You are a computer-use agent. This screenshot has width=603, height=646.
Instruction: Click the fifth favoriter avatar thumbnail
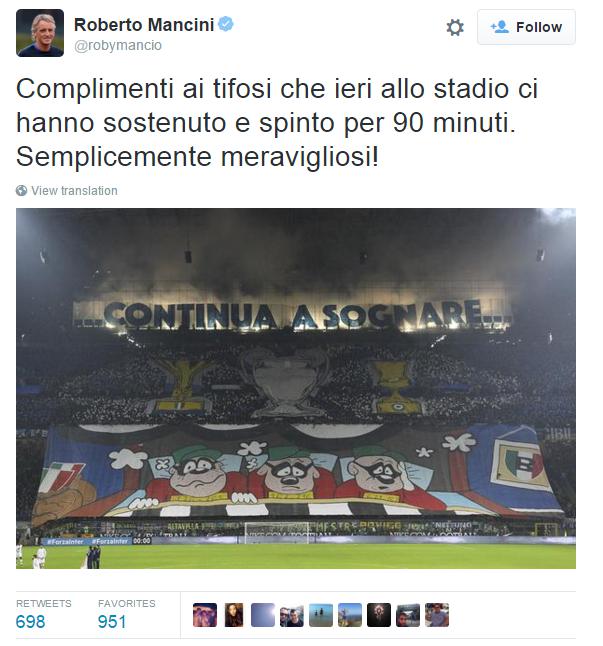click(x=321, y=615)
